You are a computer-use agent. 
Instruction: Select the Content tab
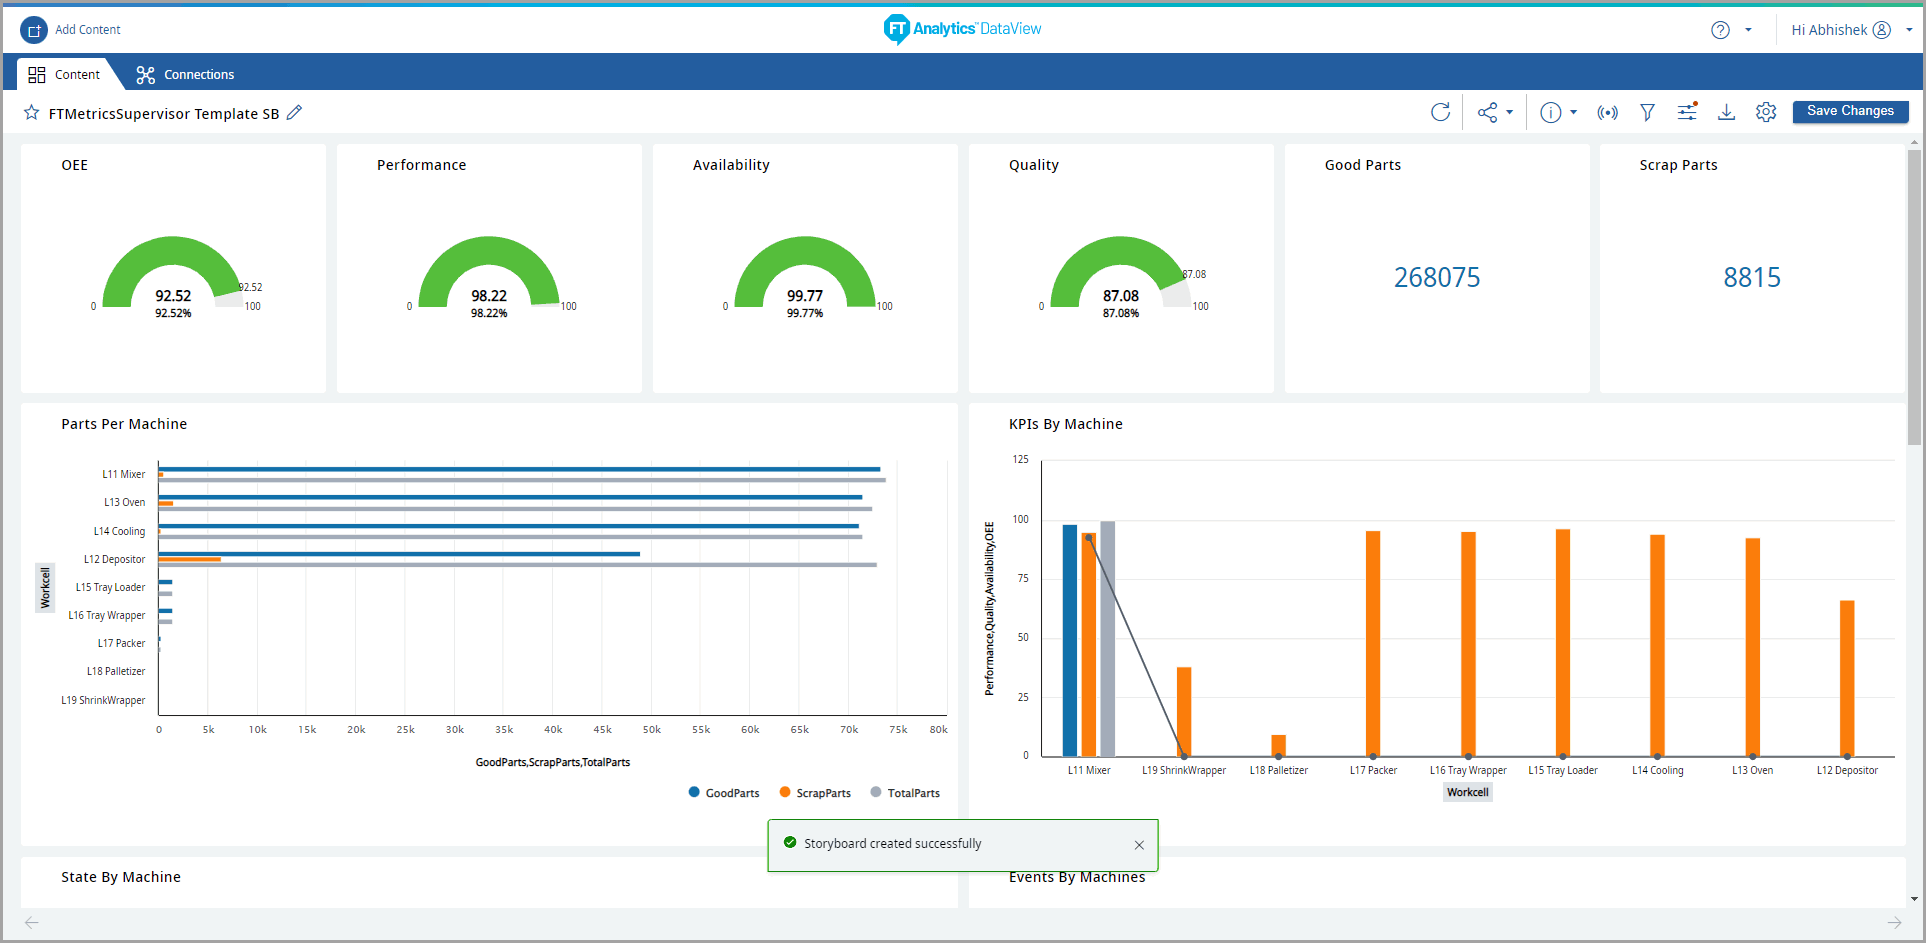pos(65,75)
